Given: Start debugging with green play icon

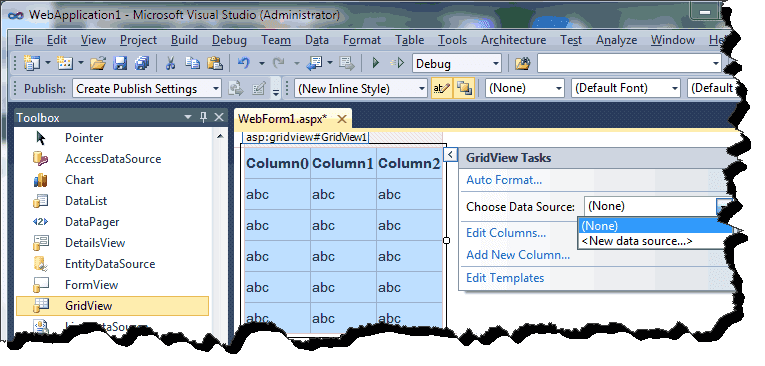Looking at the screenshot, I should [376, 63].
